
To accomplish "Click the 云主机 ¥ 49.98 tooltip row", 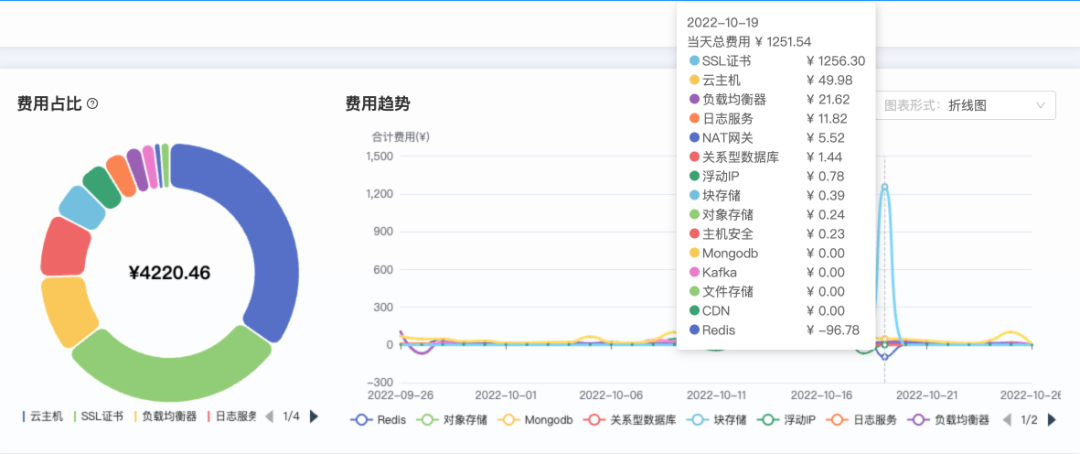I will click(777, 80).
